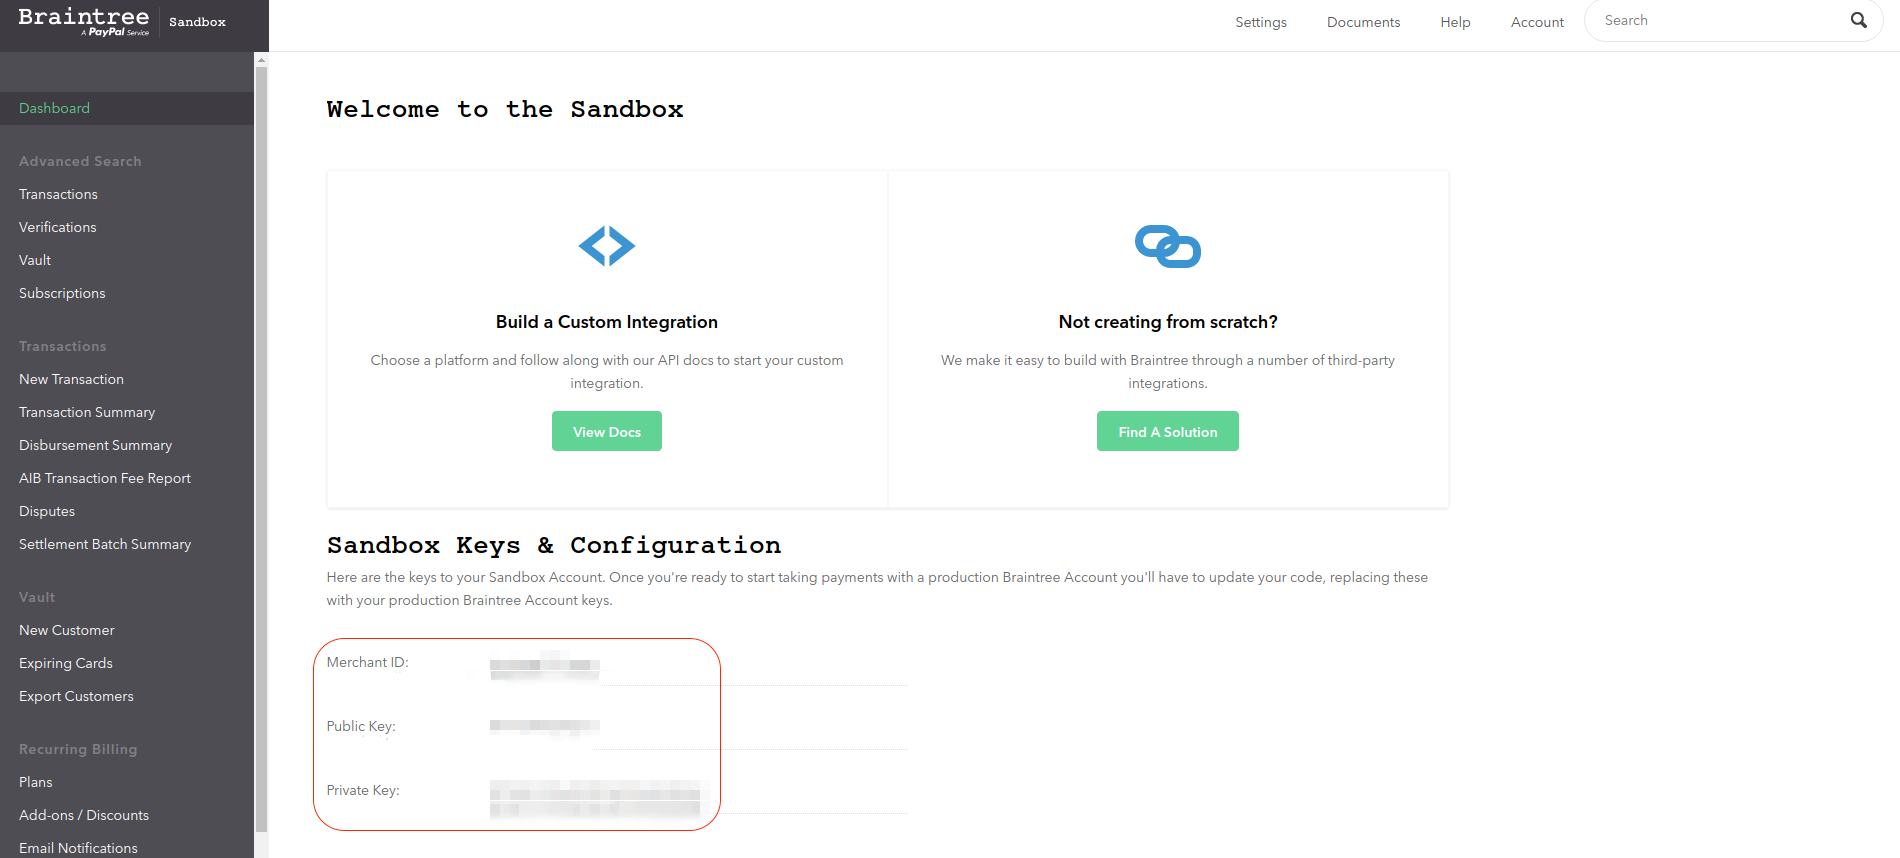Click the Sandbox environment label
The image size is (1900, 858).
point(197,22)
